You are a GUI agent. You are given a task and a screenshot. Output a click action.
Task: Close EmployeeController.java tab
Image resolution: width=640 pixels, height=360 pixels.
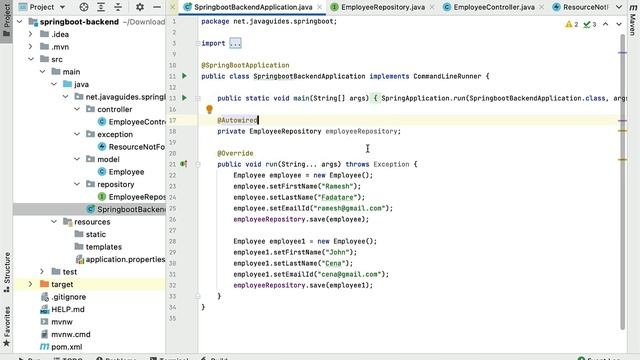point(541,7)
